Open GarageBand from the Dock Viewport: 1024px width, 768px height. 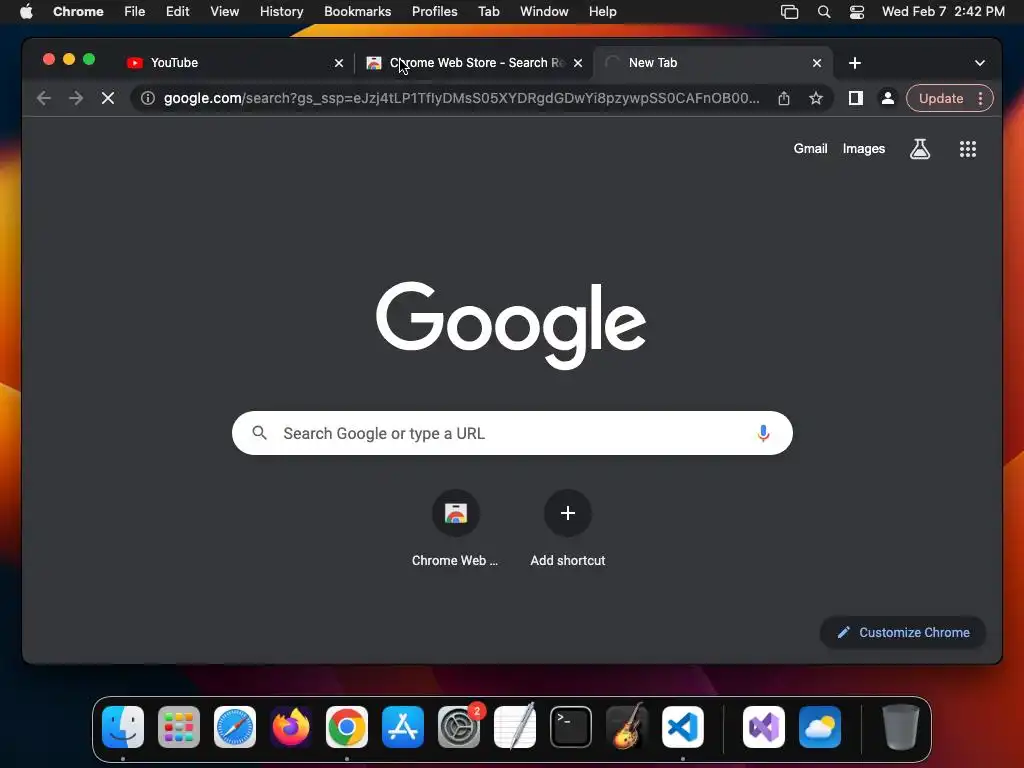click(627, 727)
